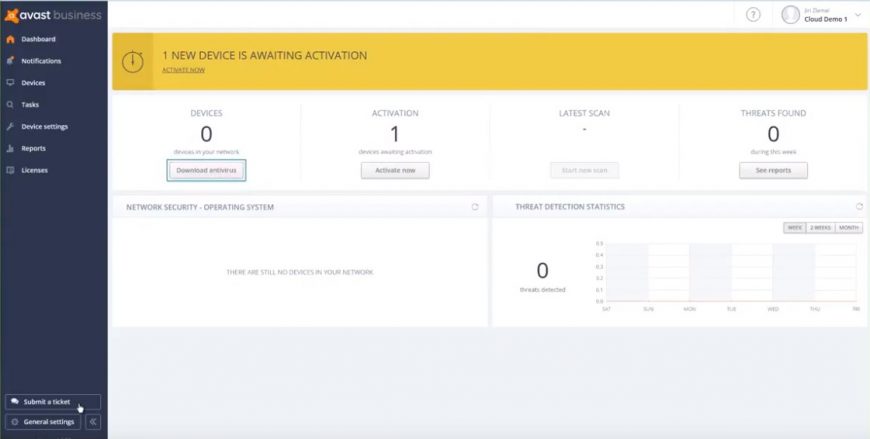The image size is (870, 439).
Task: Click the banner heading about new device
Action: tap(265, 55)
